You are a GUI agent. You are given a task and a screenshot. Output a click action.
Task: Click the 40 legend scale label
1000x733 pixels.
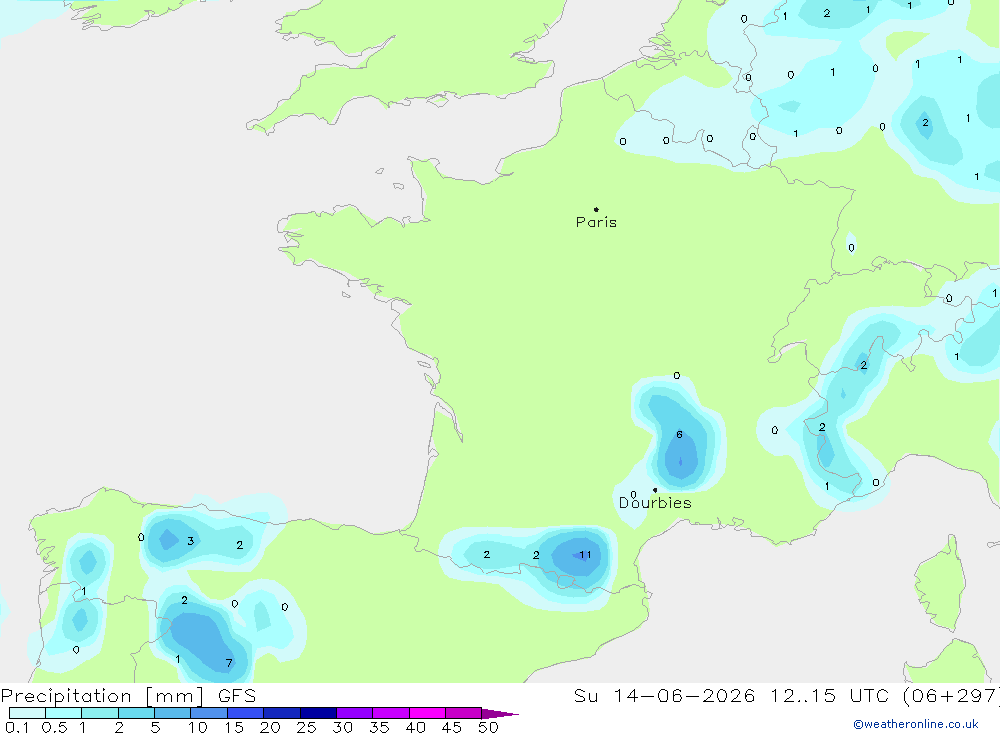click(415, 727)
